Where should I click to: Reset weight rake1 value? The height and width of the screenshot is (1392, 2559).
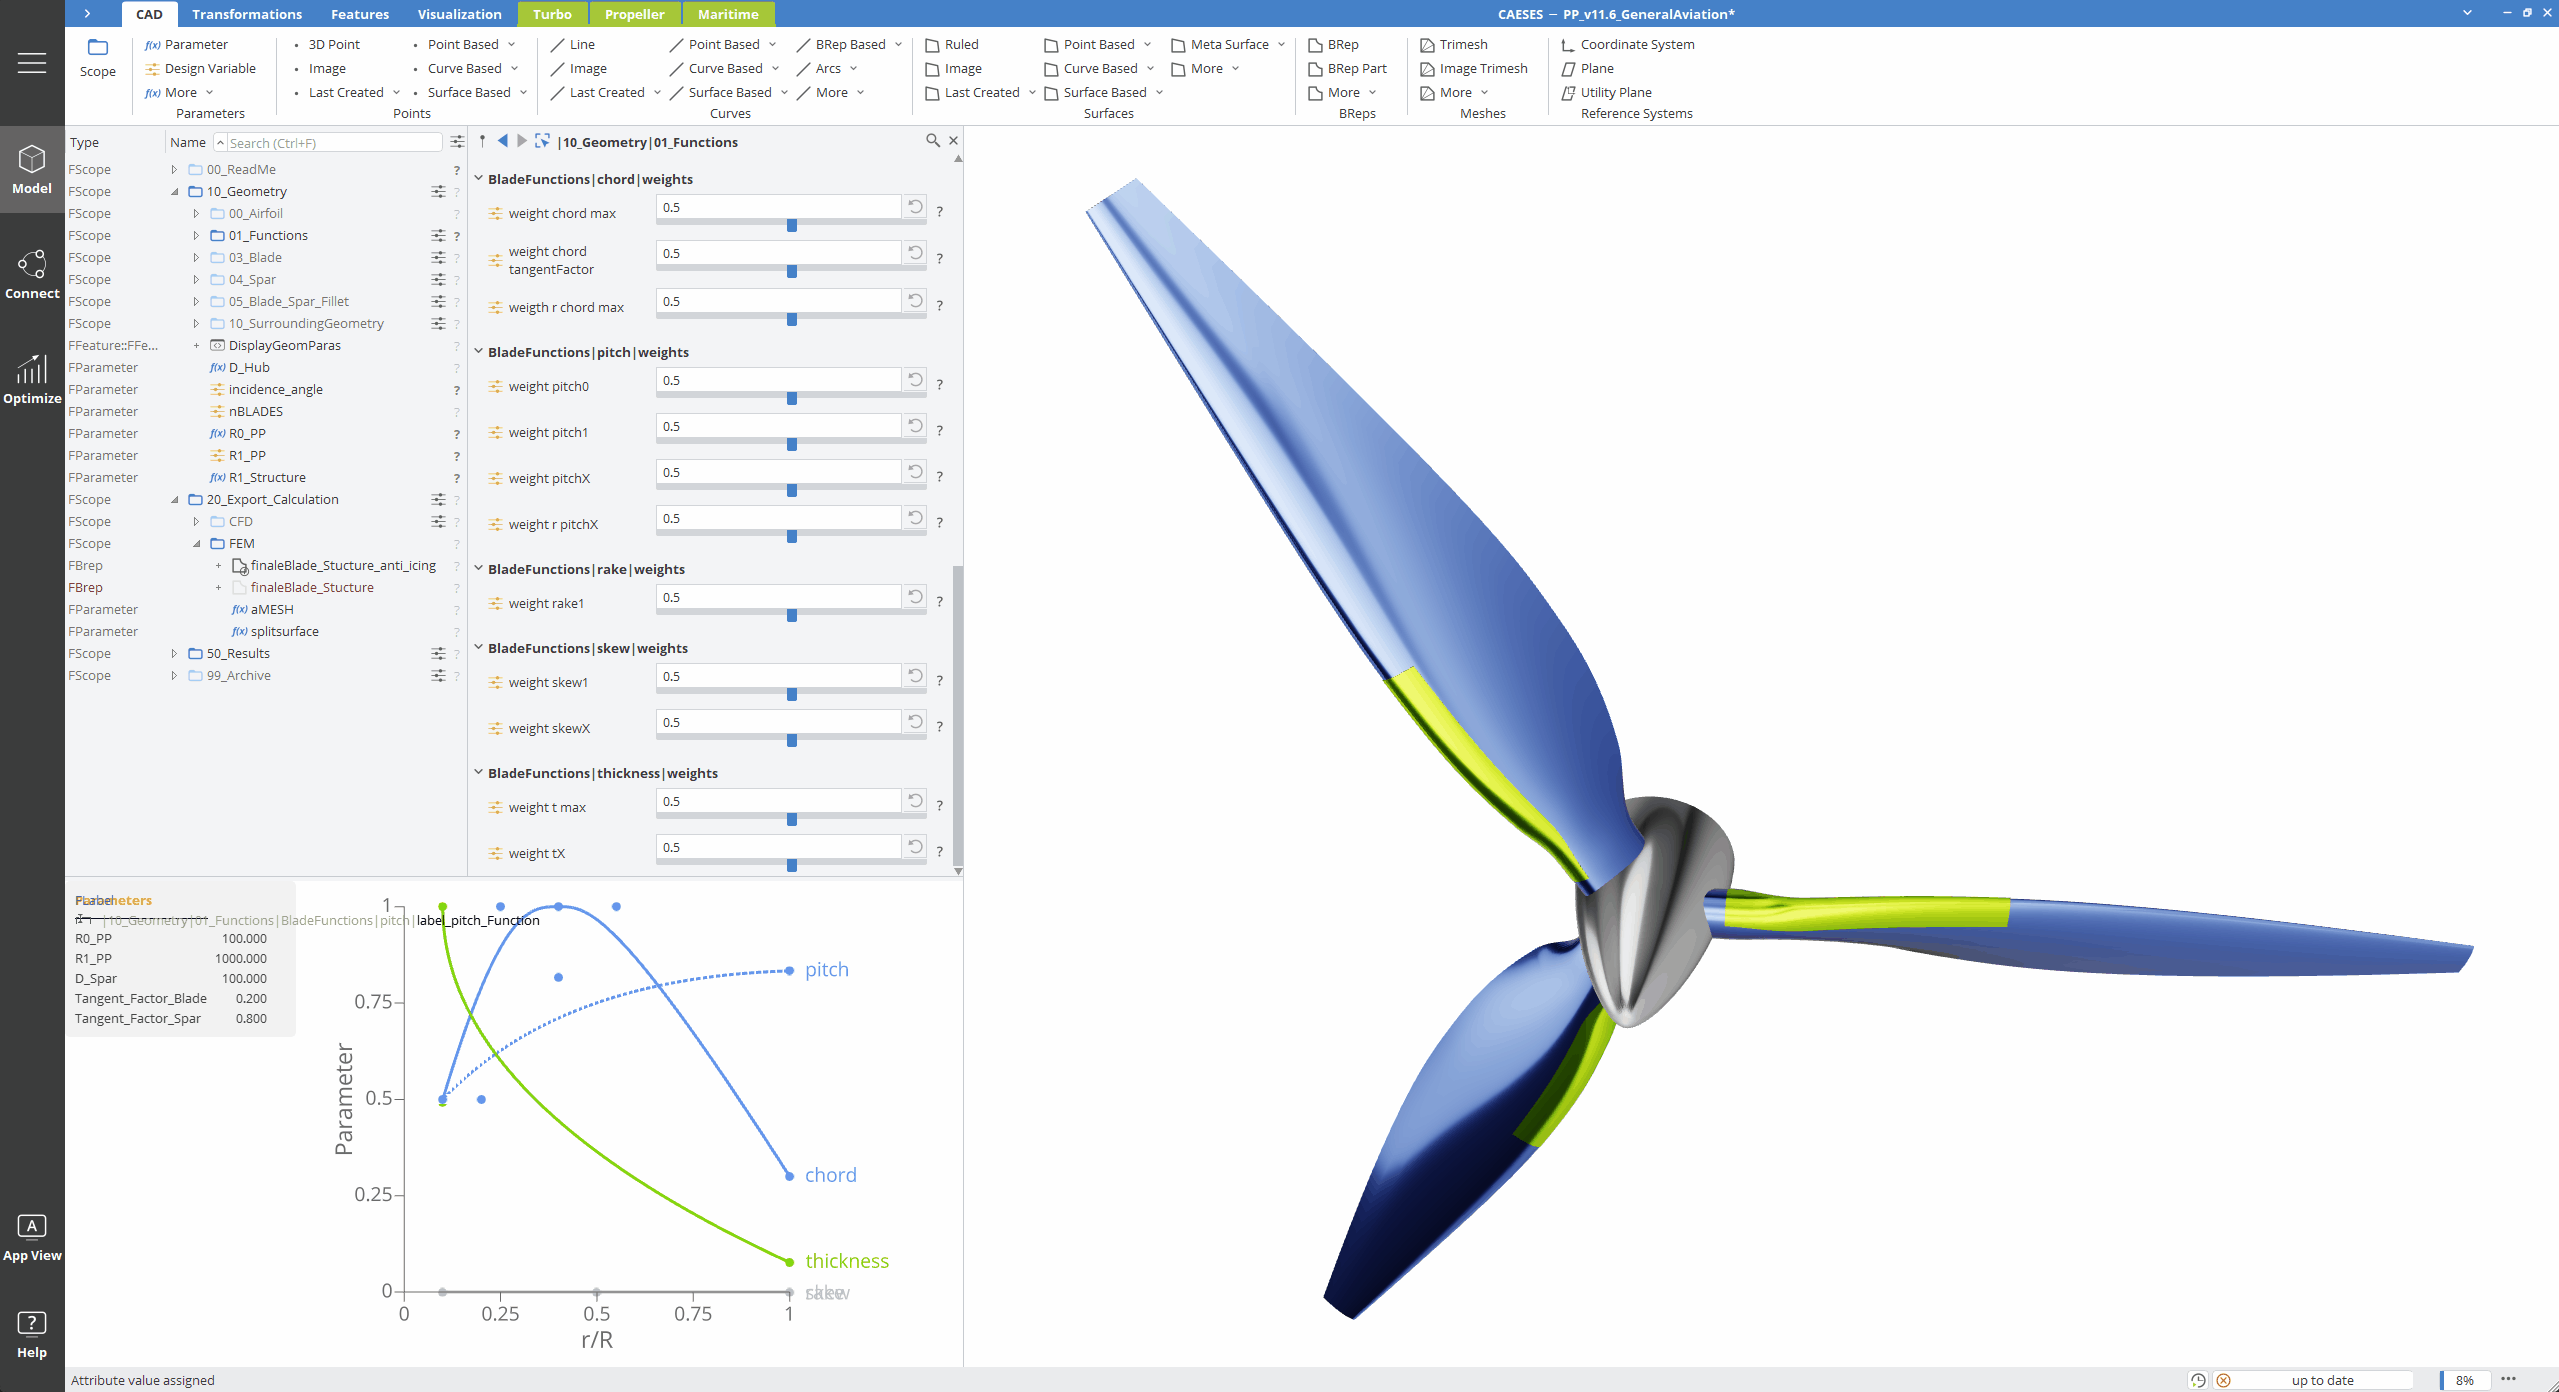[x=915, y=597]
